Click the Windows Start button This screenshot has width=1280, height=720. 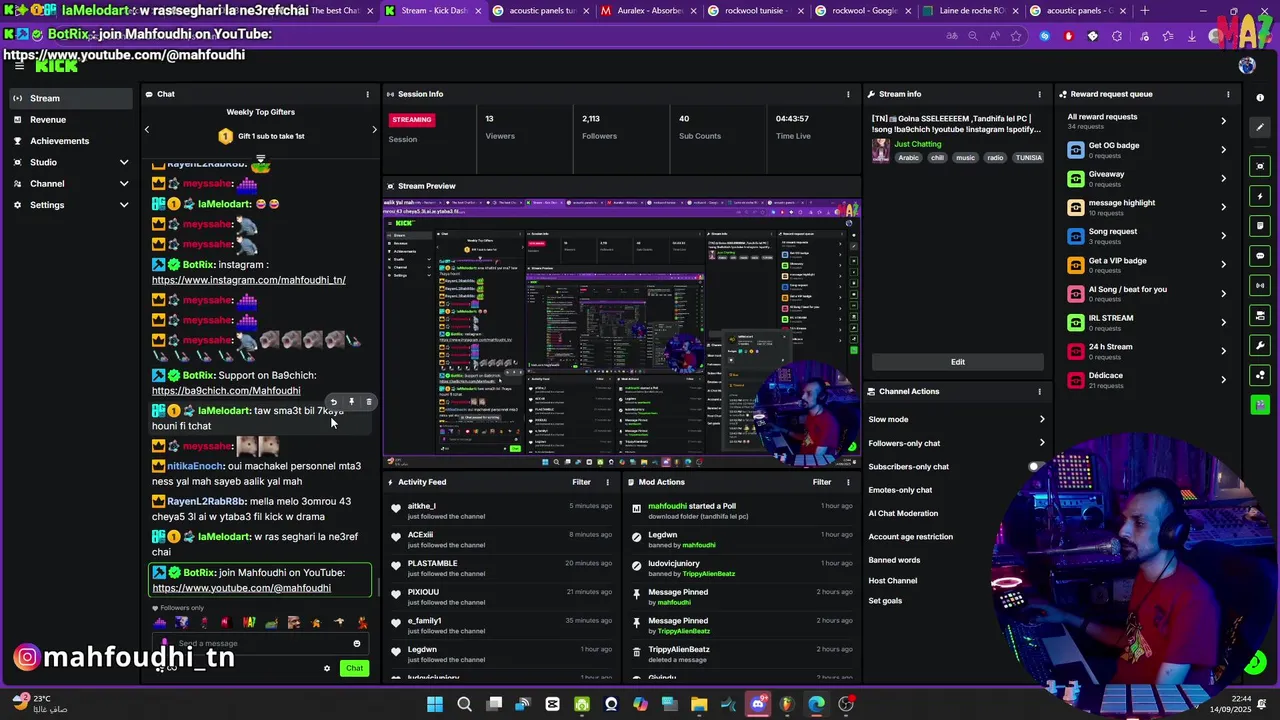(435, 704)
